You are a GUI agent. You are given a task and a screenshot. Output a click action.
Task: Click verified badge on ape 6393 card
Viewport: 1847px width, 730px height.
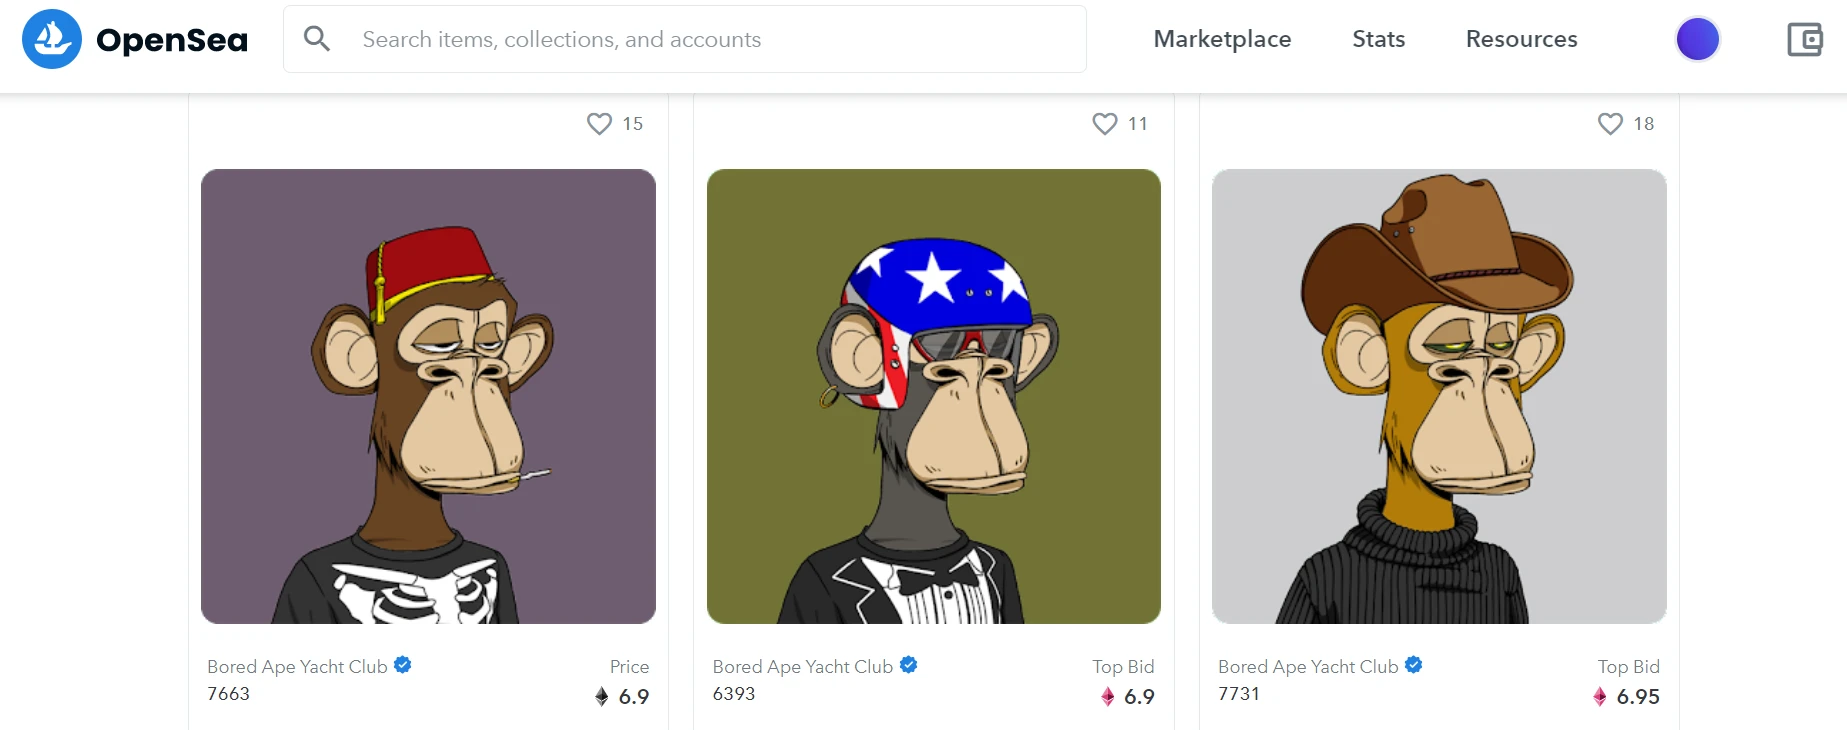908,665
